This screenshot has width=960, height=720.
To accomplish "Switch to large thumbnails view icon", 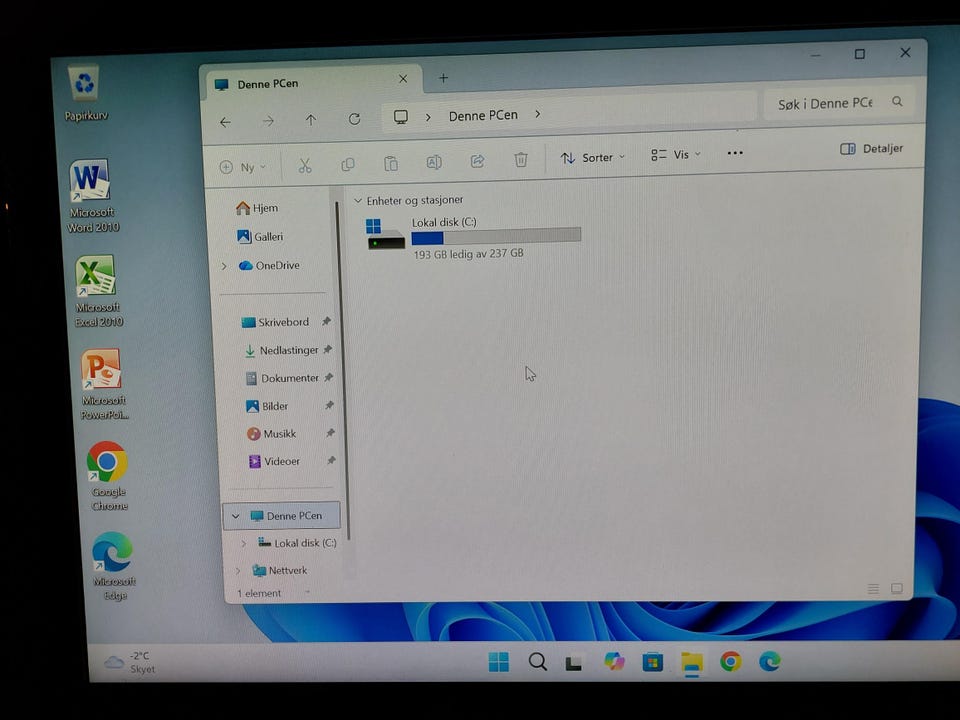I will pyautogui.click(x=897, y=588).
